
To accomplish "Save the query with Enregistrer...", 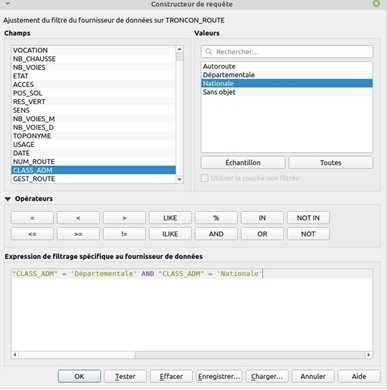I will (x=219, y=376).
